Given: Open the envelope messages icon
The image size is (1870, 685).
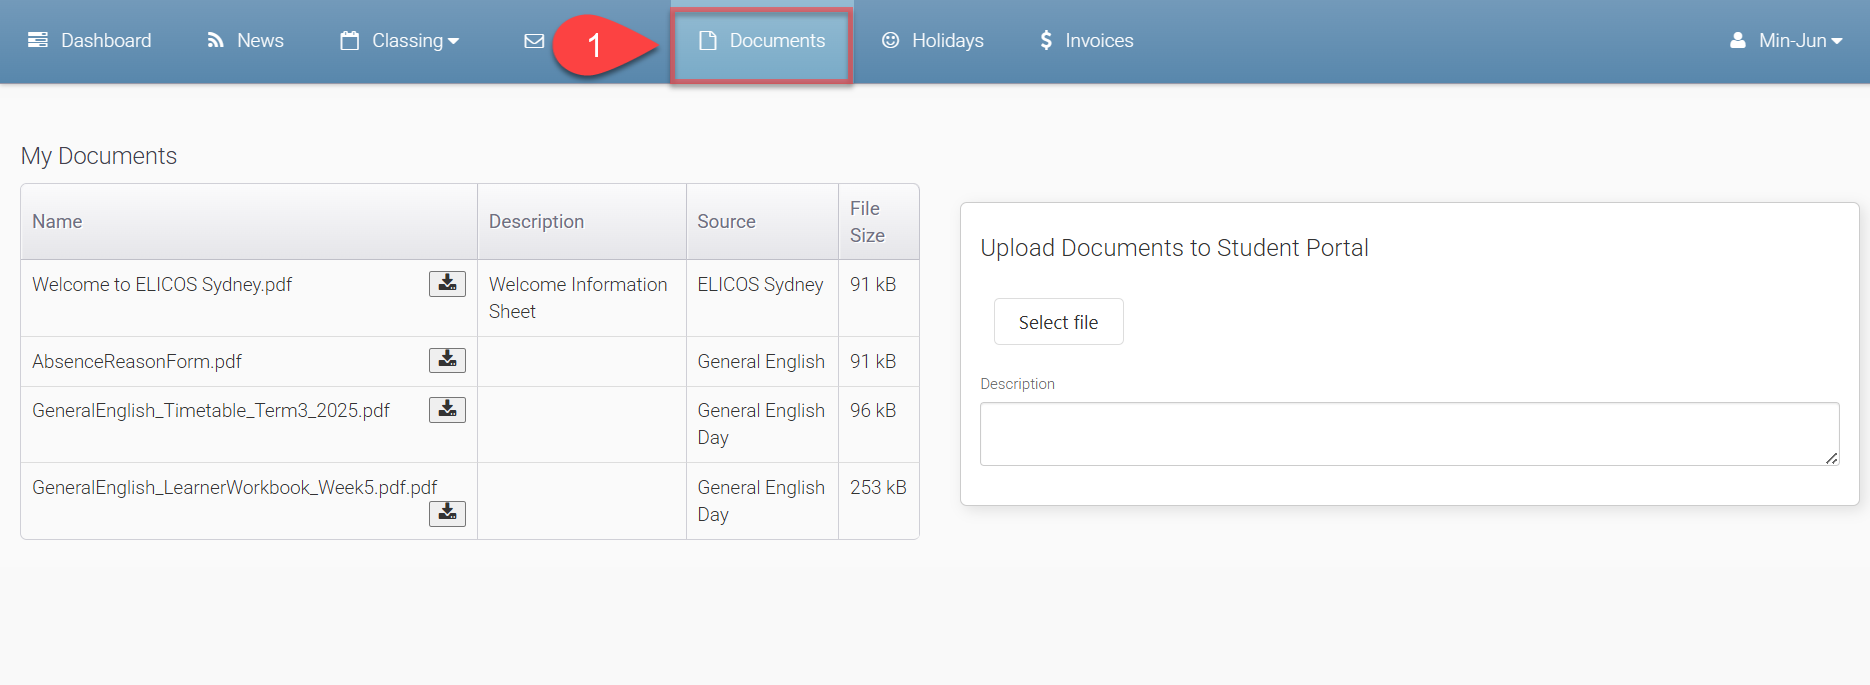Looking at the screenshot, I should [x=534, y=41].
